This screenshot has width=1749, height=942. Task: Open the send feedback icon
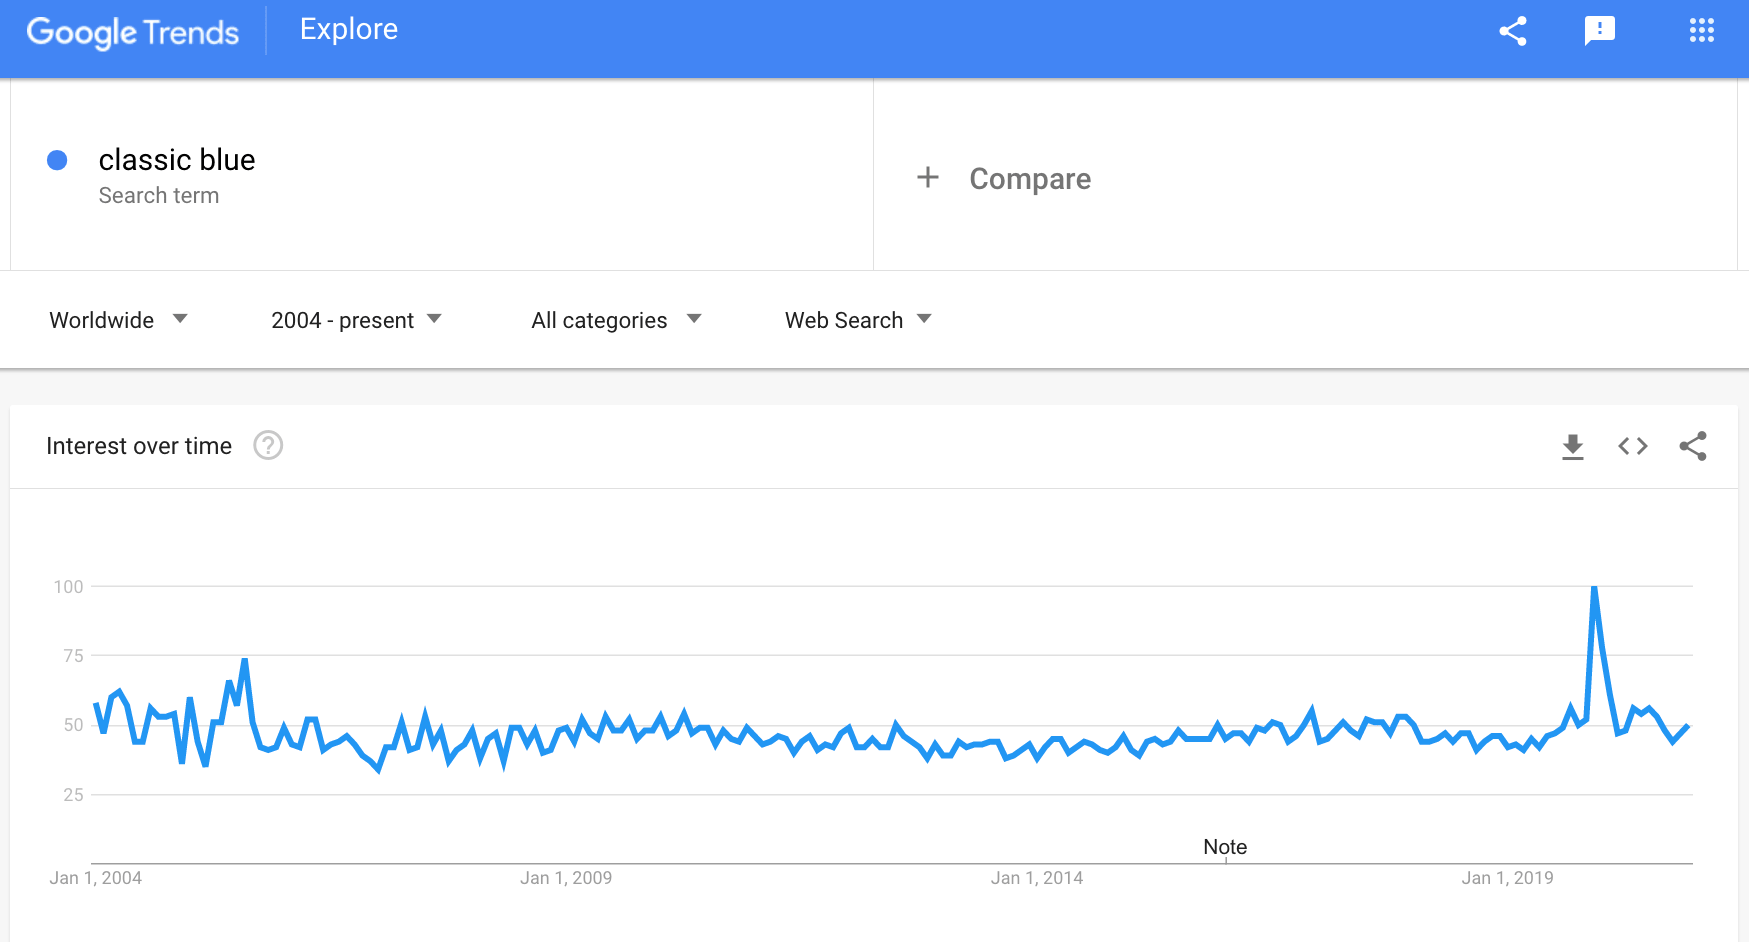[x=1600, y=31]
